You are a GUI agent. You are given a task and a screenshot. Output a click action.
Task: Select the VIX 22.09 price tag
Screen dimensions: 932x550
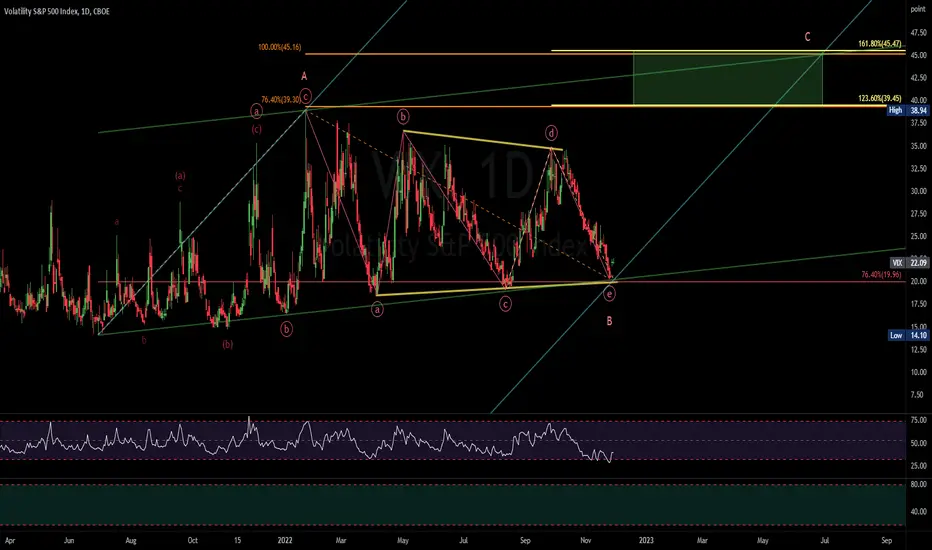[909, 263]
